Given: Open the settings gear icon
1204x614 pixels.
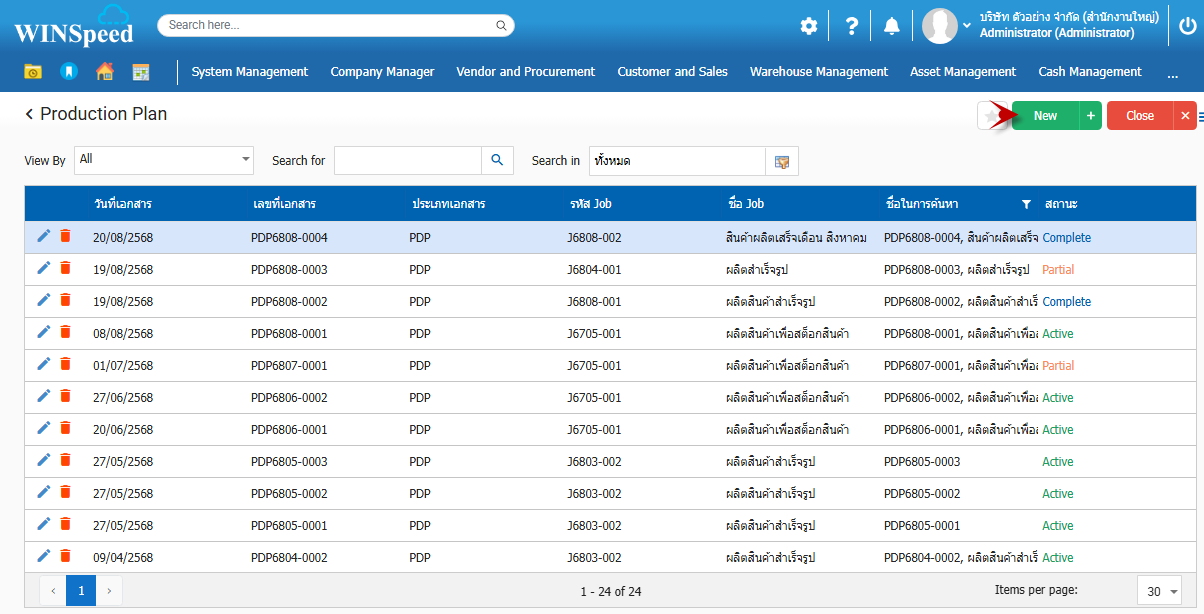Looking at the screenshot, I should click(x=808, y=27).
